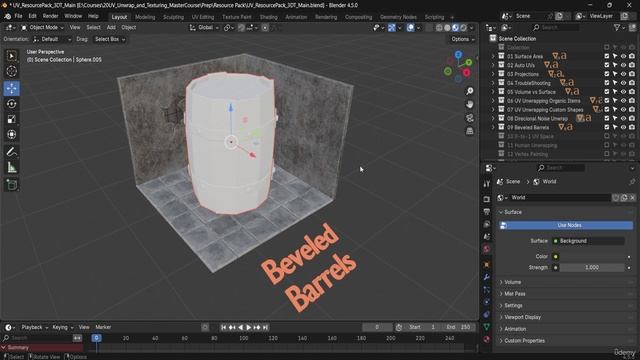This screenshot has height=360, width=640.
Task: Select the 3D Cursor tool
Action: 12,71
